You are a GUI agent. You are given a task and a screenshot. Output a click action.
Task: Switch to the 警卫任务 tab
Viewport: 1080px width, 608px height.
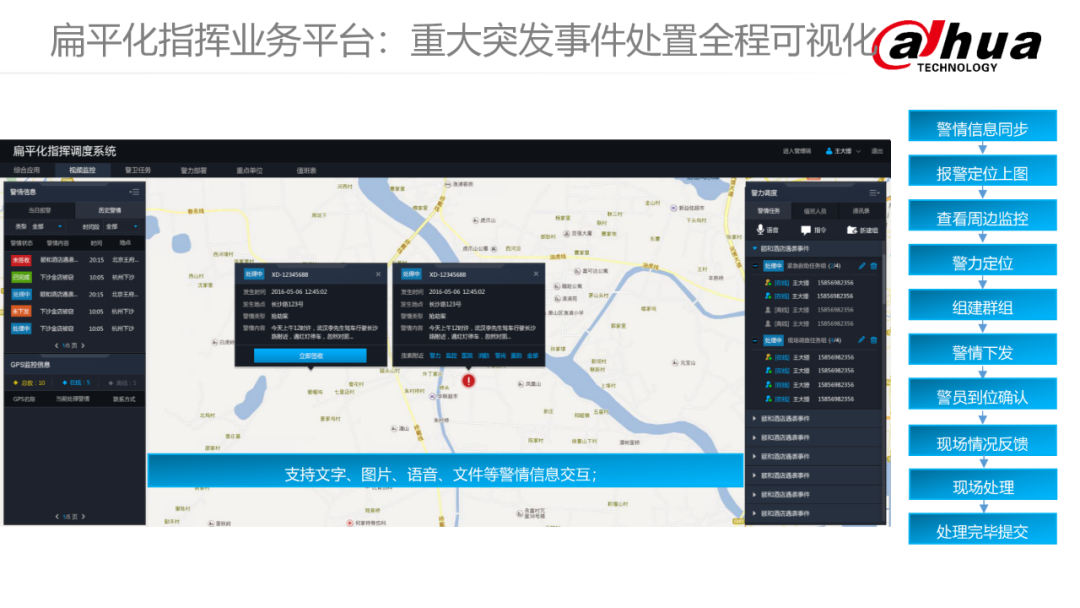pos(138,170)
